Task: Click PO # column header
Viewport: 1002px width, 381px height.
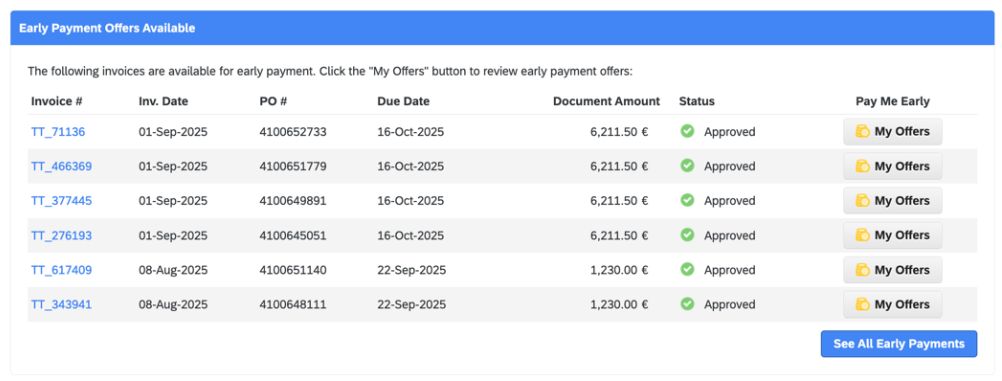Action: [275, 101]
